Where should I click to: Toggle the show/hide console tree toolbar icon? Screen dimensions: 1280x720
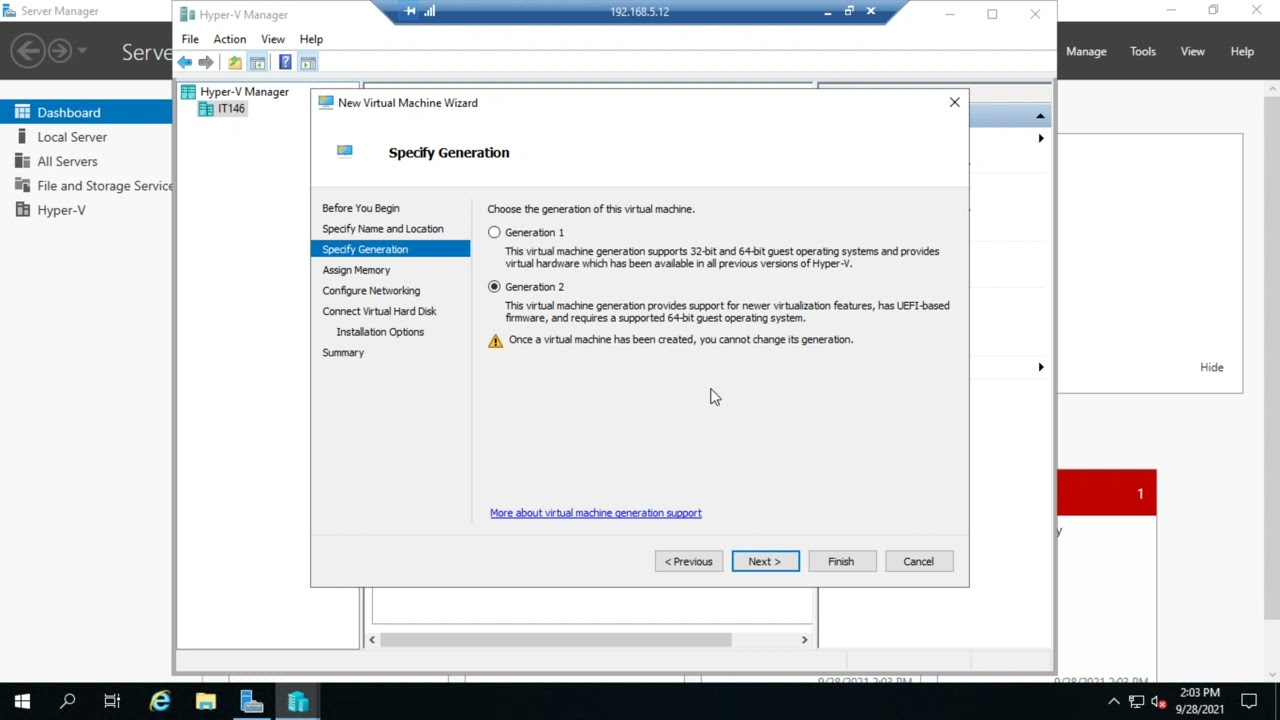257,62
